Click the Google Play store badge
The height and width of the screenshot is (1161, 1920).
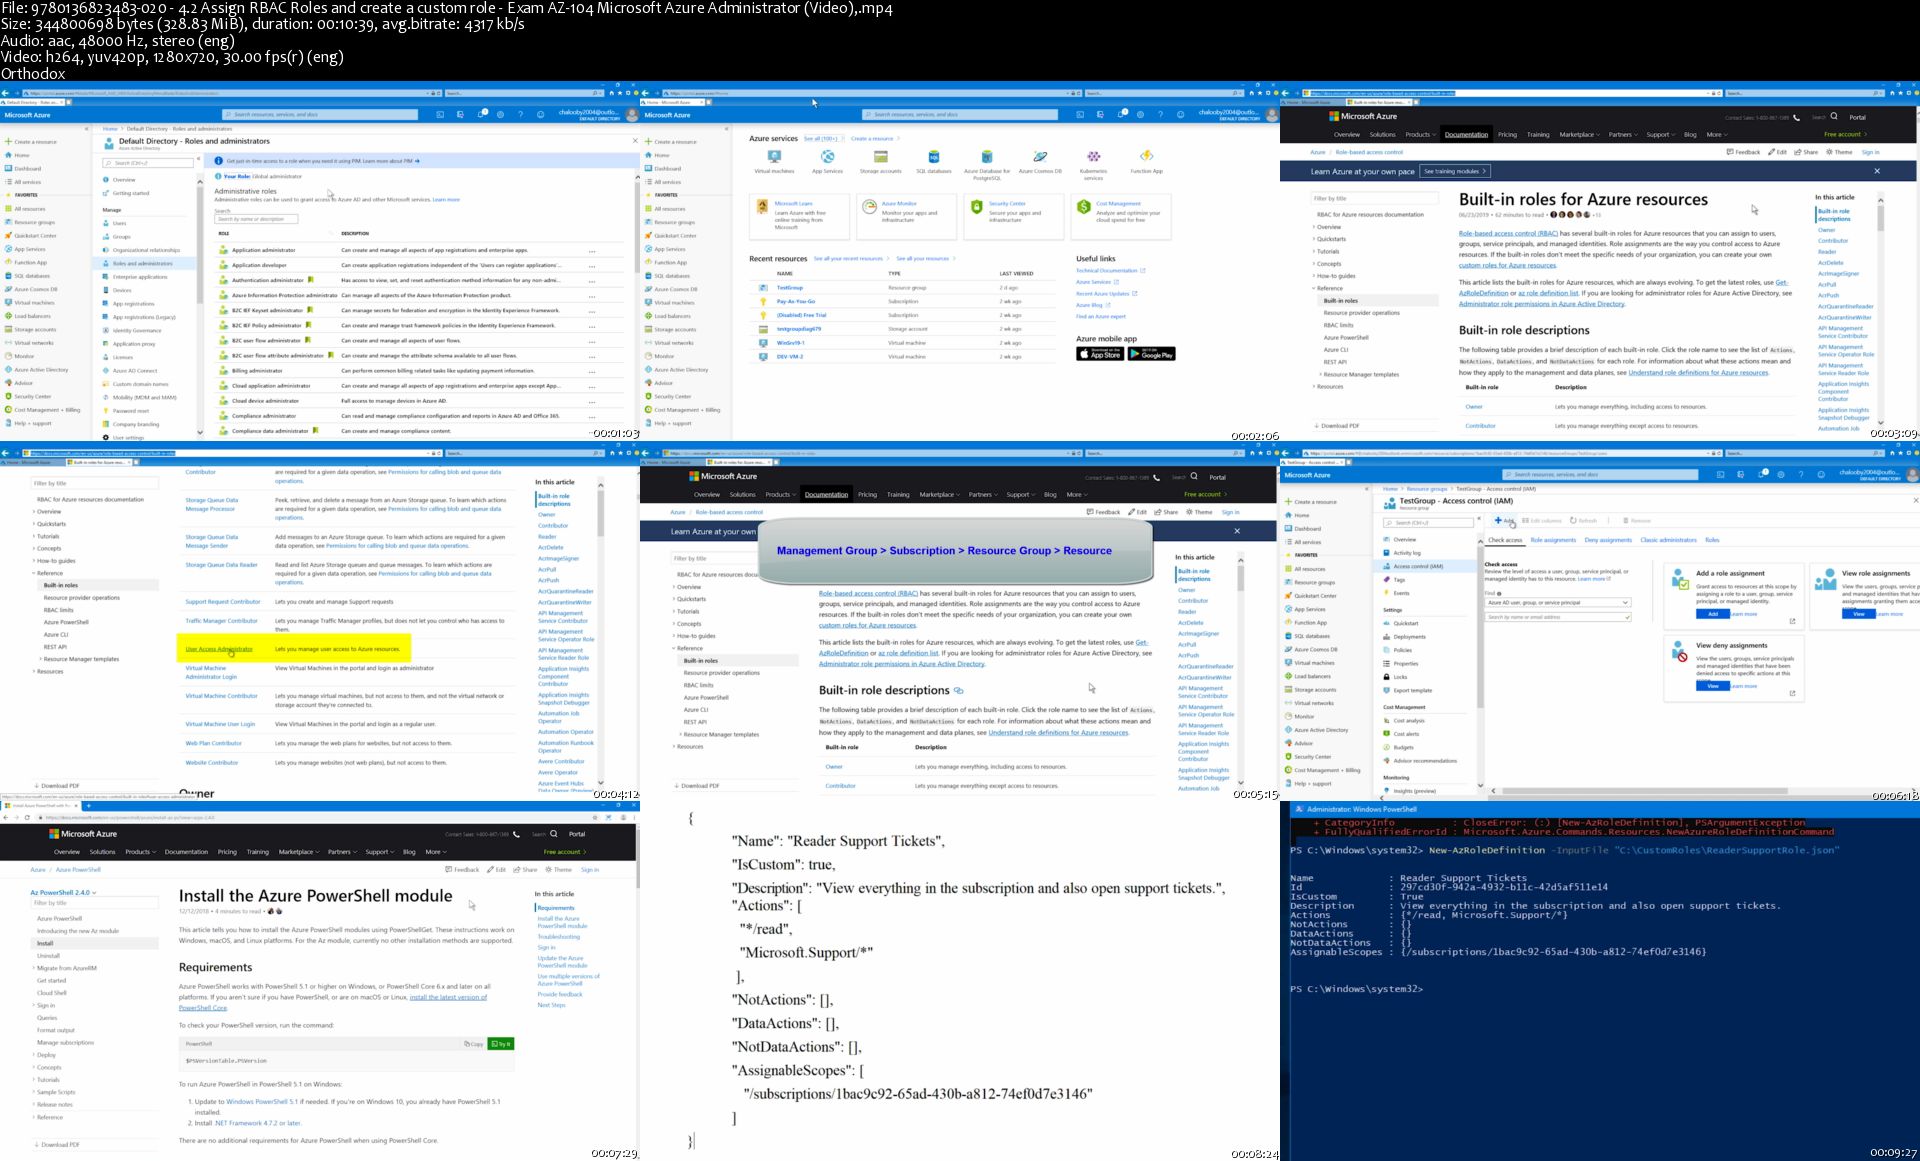click(1151, 354)
